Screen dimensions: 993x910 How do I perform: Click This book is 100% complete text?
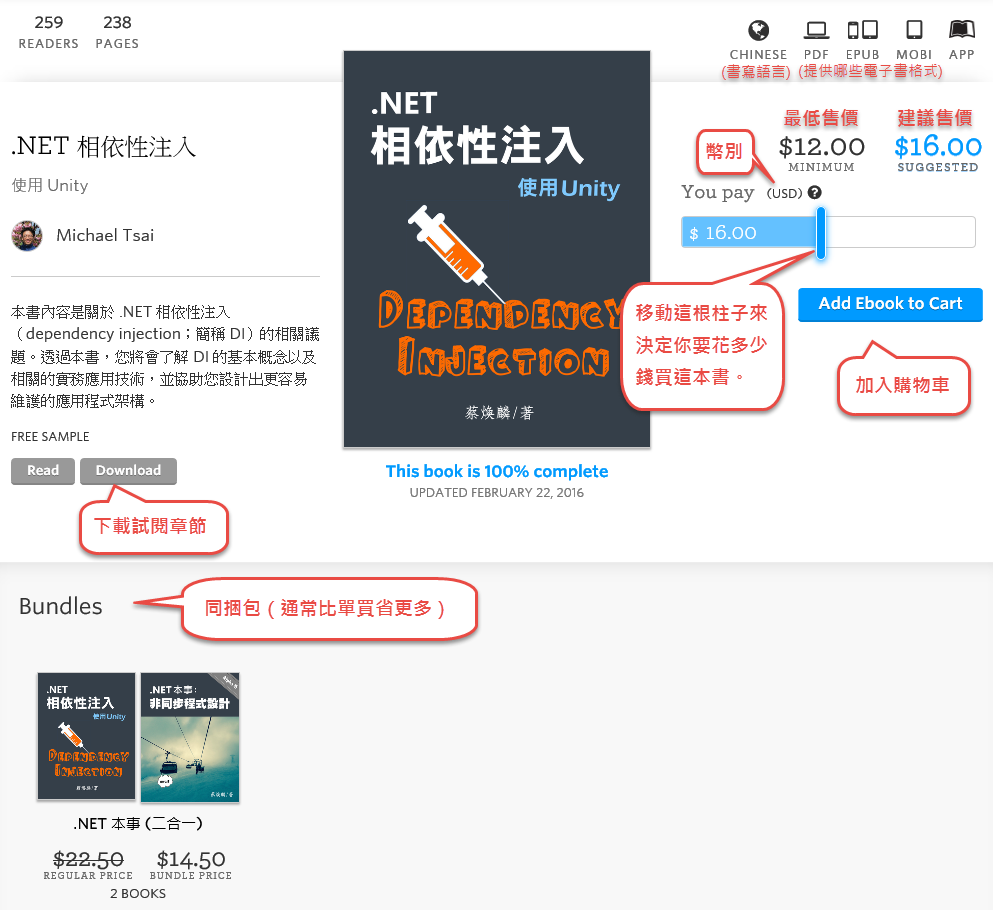[x=496, y=472]
